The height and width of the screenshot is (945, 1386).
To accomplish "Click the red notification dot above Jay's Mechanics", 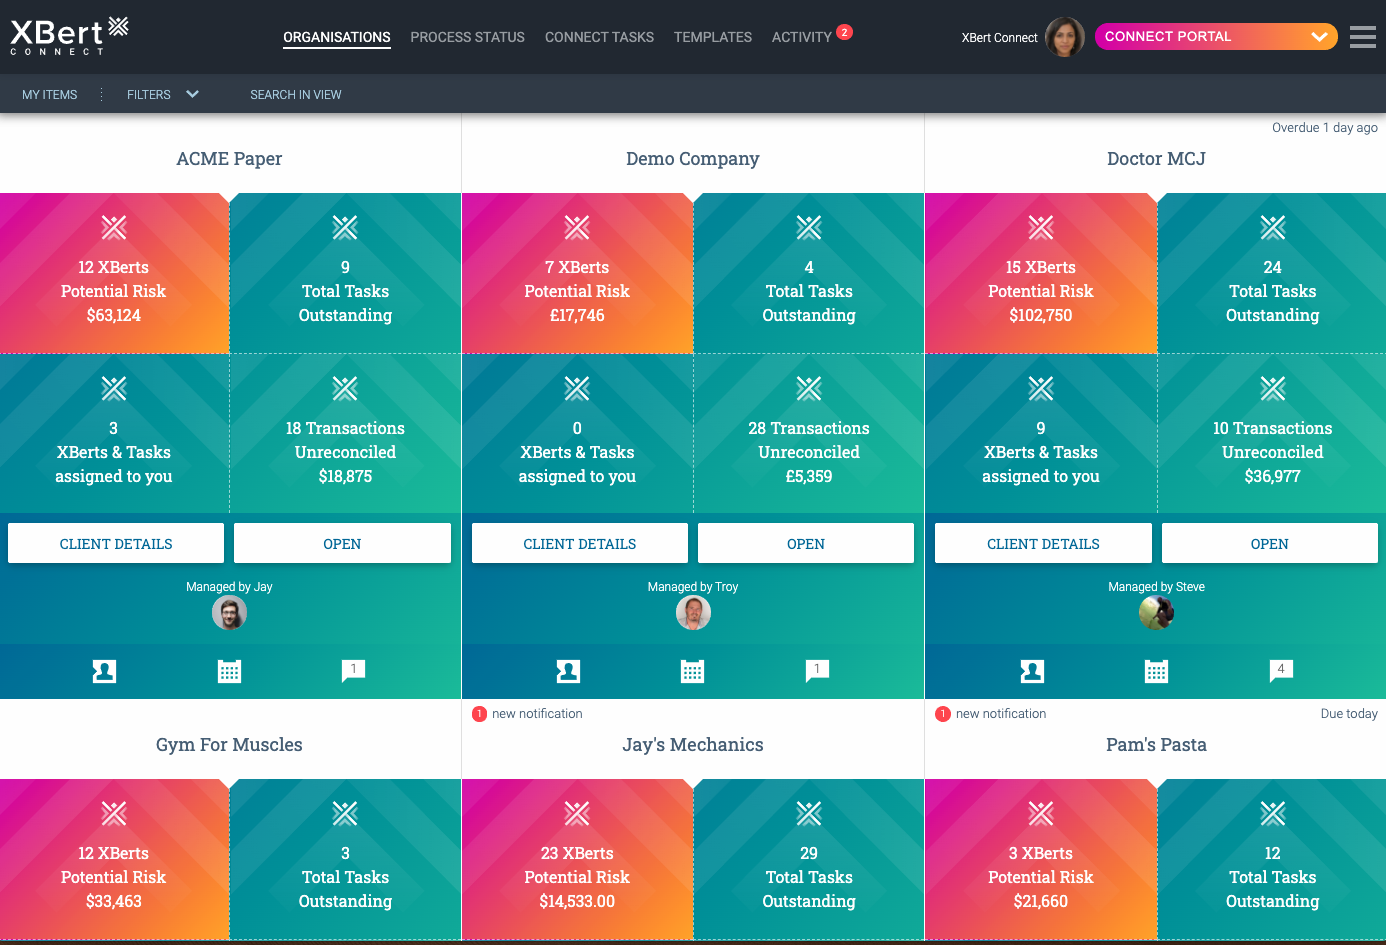I will pyautogui.click(x=479, y=714).
